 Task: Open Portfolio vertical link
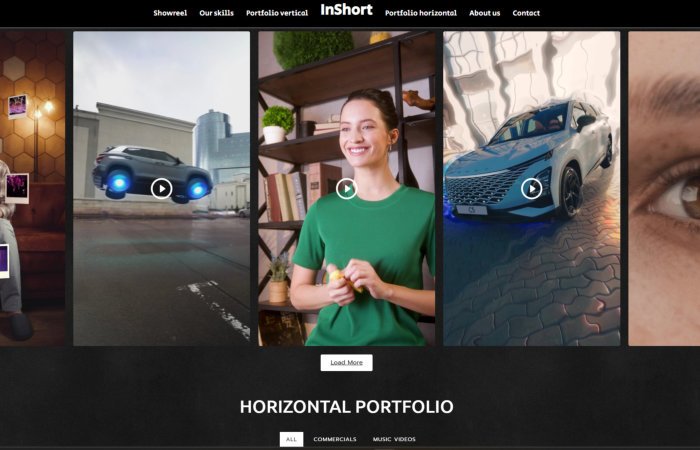click(277, 13)
